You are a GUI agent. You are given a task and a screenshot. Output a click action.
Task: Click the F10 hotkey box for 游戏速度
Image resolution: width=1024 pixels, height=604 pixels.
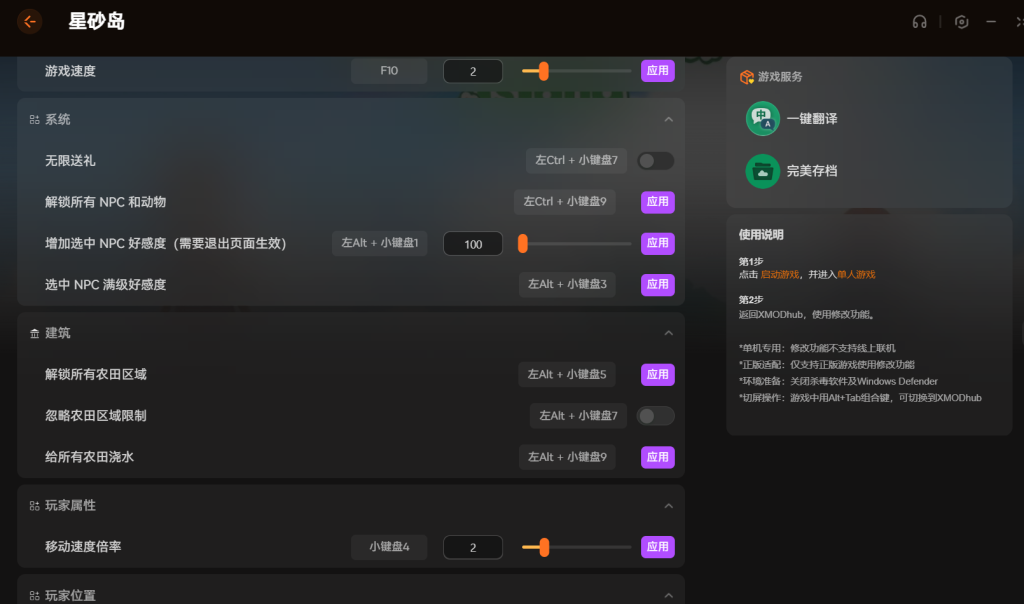click(389, 71)
